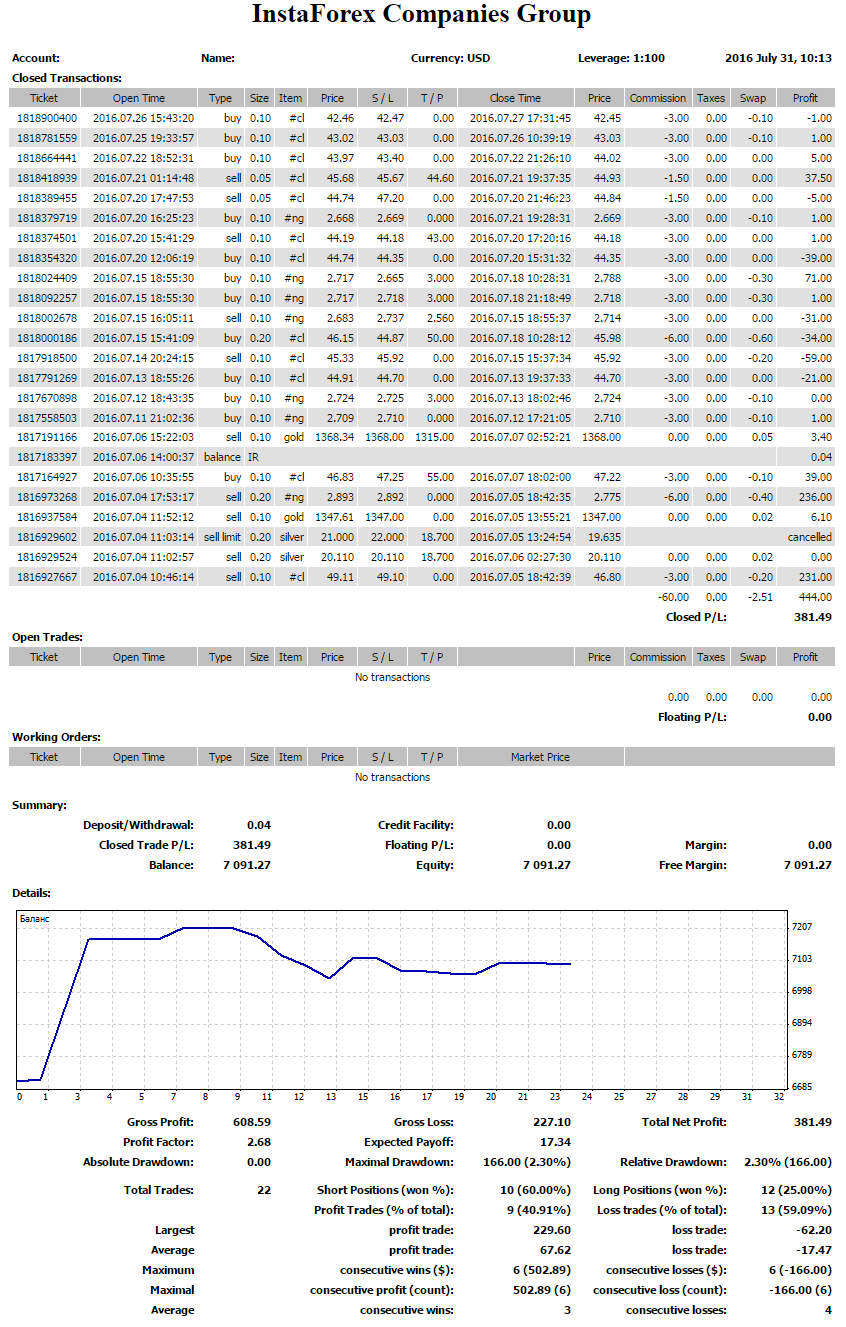Click the 236.00 profit cell
The image size is (846, 1327).
pyautogui.click(x=814, y=497)
